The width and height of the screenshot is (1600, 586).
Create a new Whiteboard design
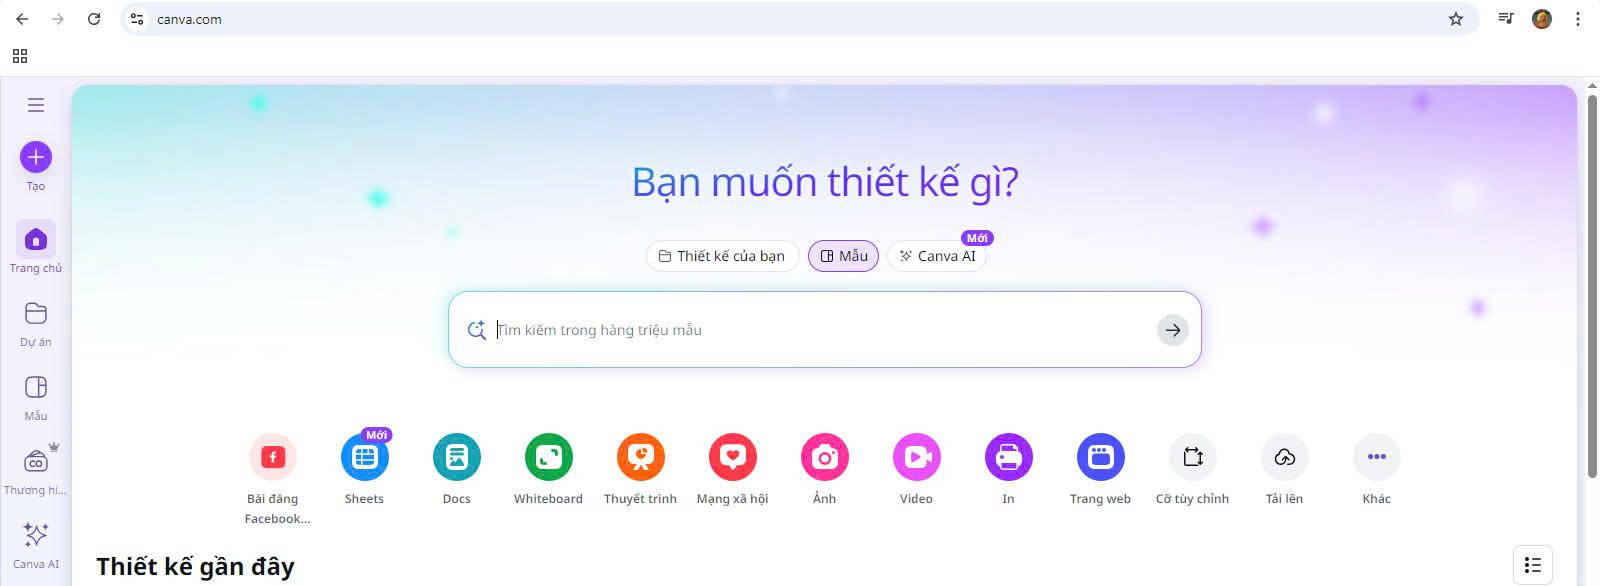point(549,457)
